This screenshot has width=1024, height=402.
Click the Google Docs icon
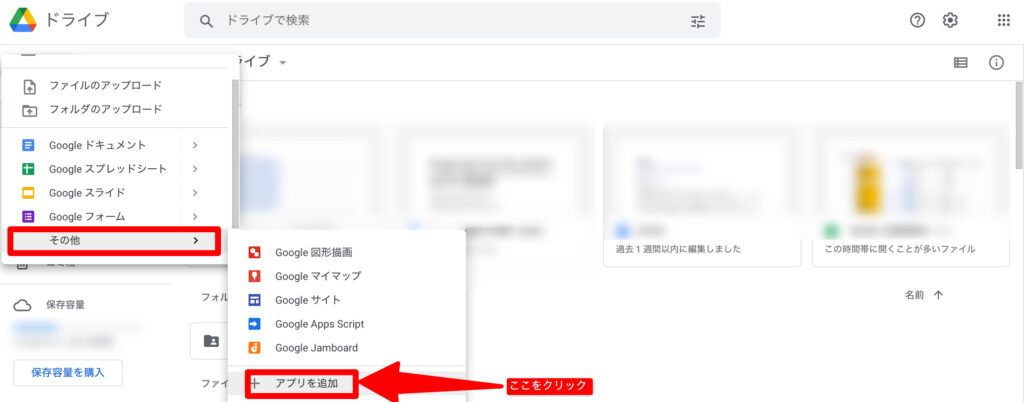[x=28, y=145]
